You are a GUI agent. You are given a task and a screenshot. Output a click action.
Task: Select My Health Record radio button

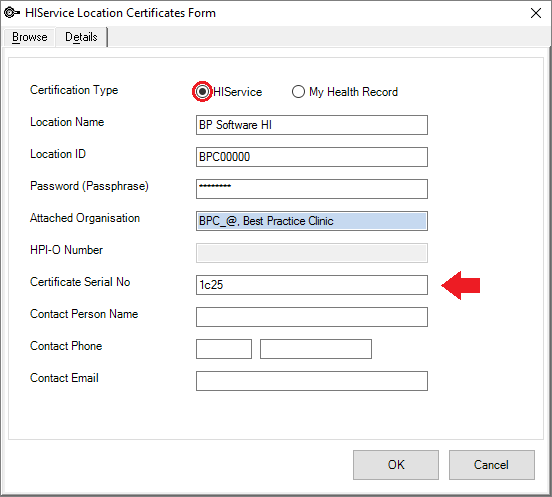point(298,92)
